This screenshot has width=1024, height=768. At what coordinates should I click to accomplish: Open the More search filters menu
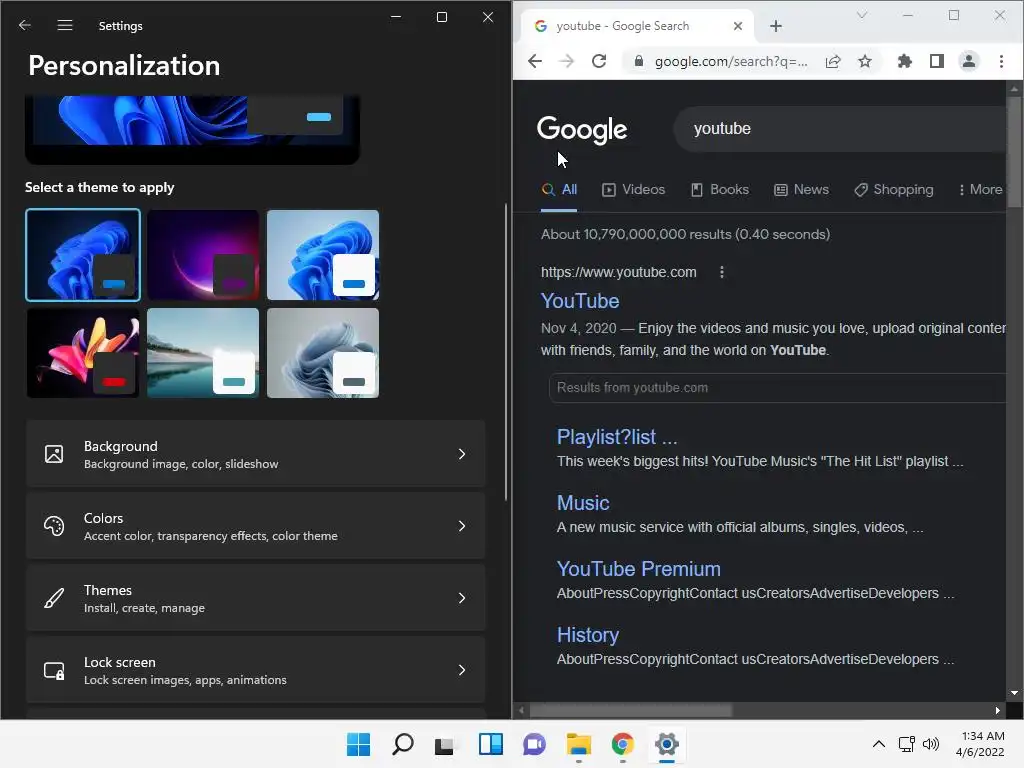pyautogui.click(x=980, y=189)
